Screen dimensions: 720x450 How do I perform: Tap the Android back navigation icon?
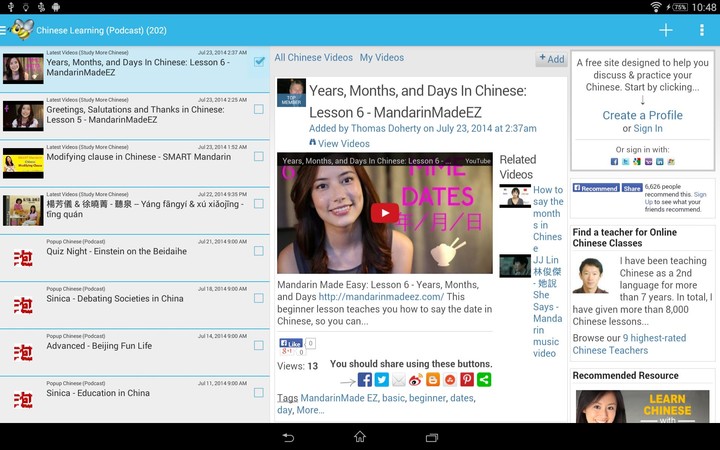tap(288, 437)
